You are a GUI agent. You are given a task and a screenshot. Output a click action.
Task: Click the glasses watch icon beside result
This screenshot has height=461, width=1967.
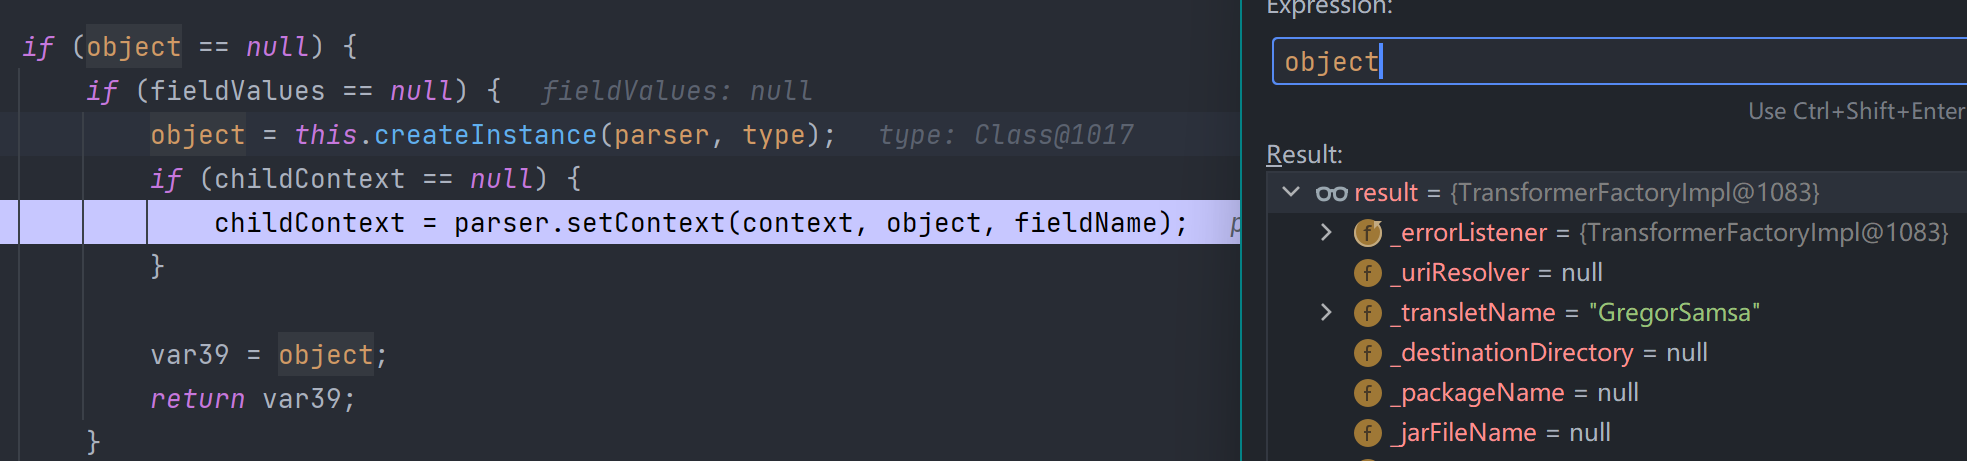pyautogui.click(x=1331, y=193)
